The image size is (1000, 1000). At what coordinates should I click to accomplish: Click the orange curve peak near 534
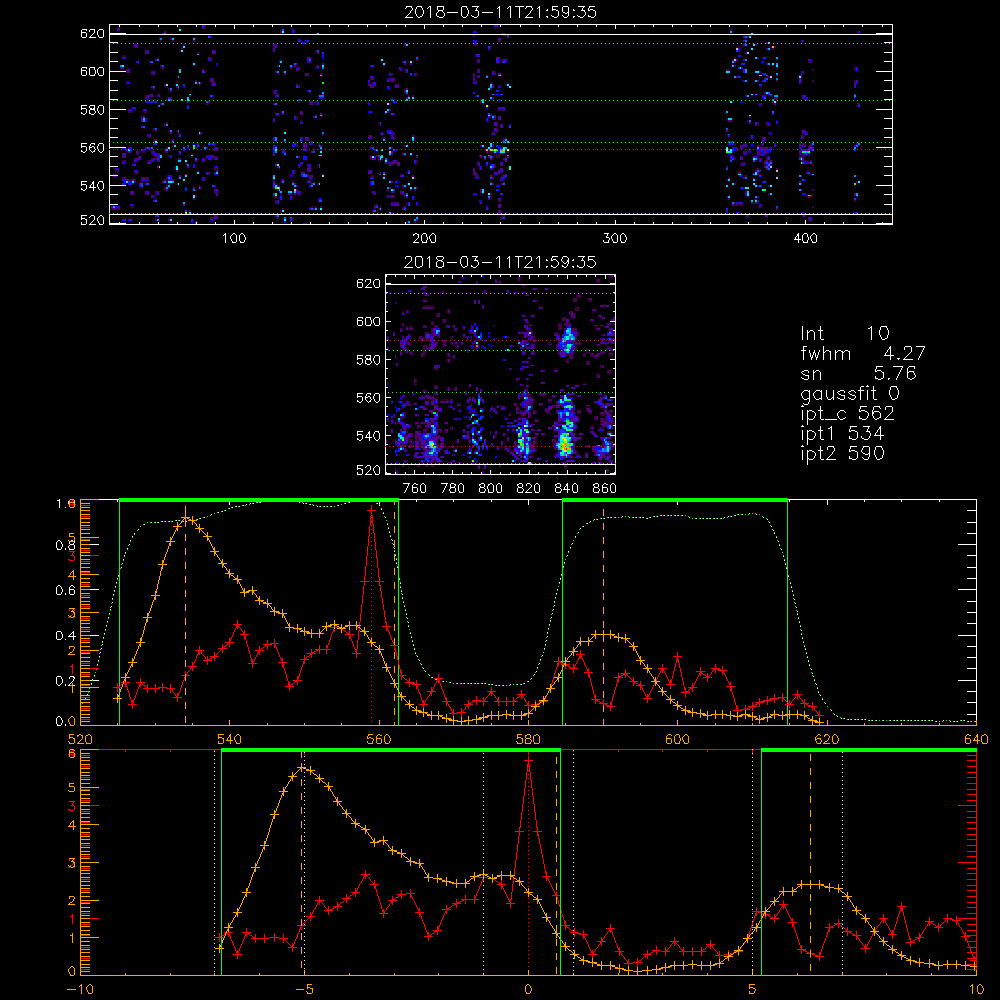[x=186, y=519]
